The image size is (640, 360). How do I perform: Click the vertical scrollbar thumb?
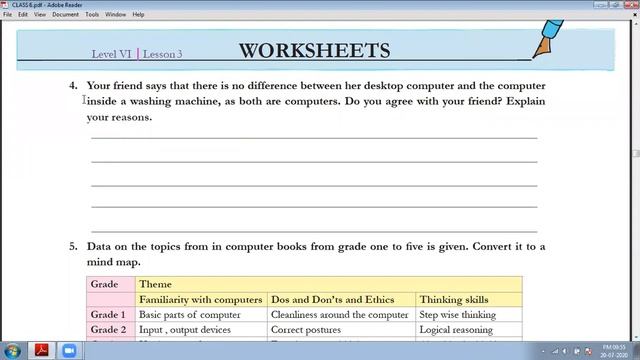[636, 153]
